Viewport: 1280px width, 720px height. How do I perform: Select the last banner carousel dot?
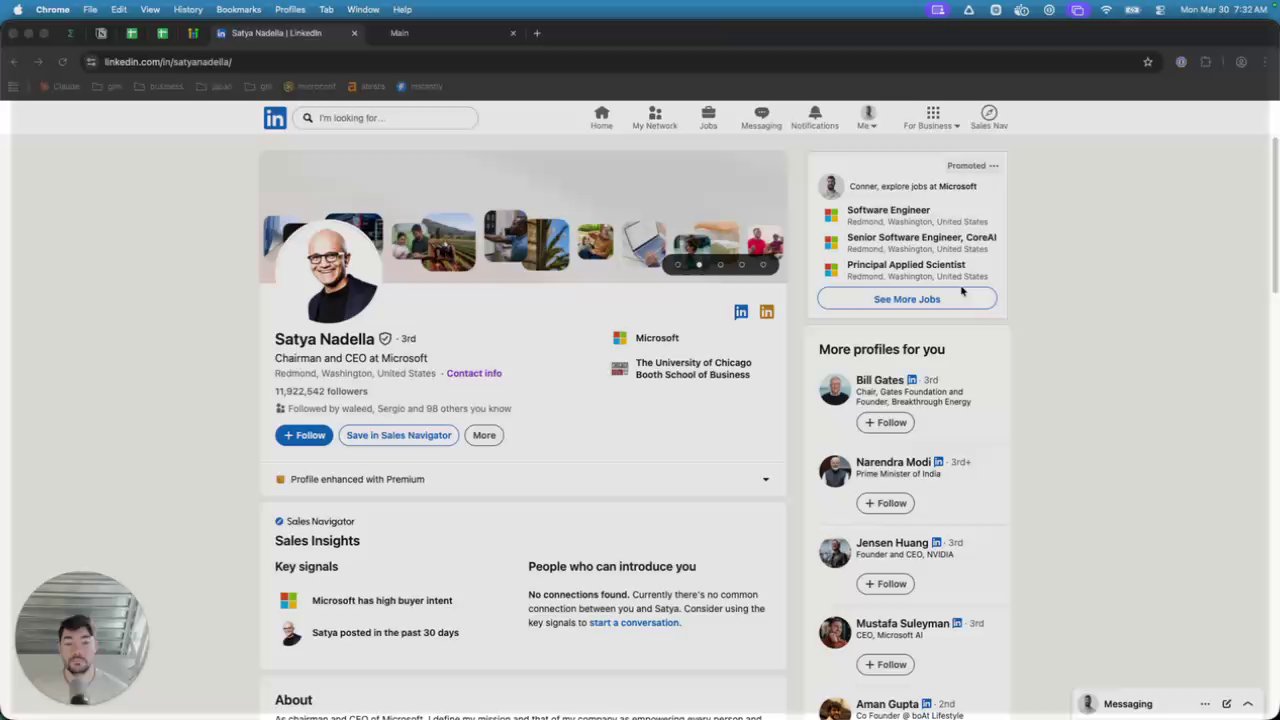click(763, 265)
